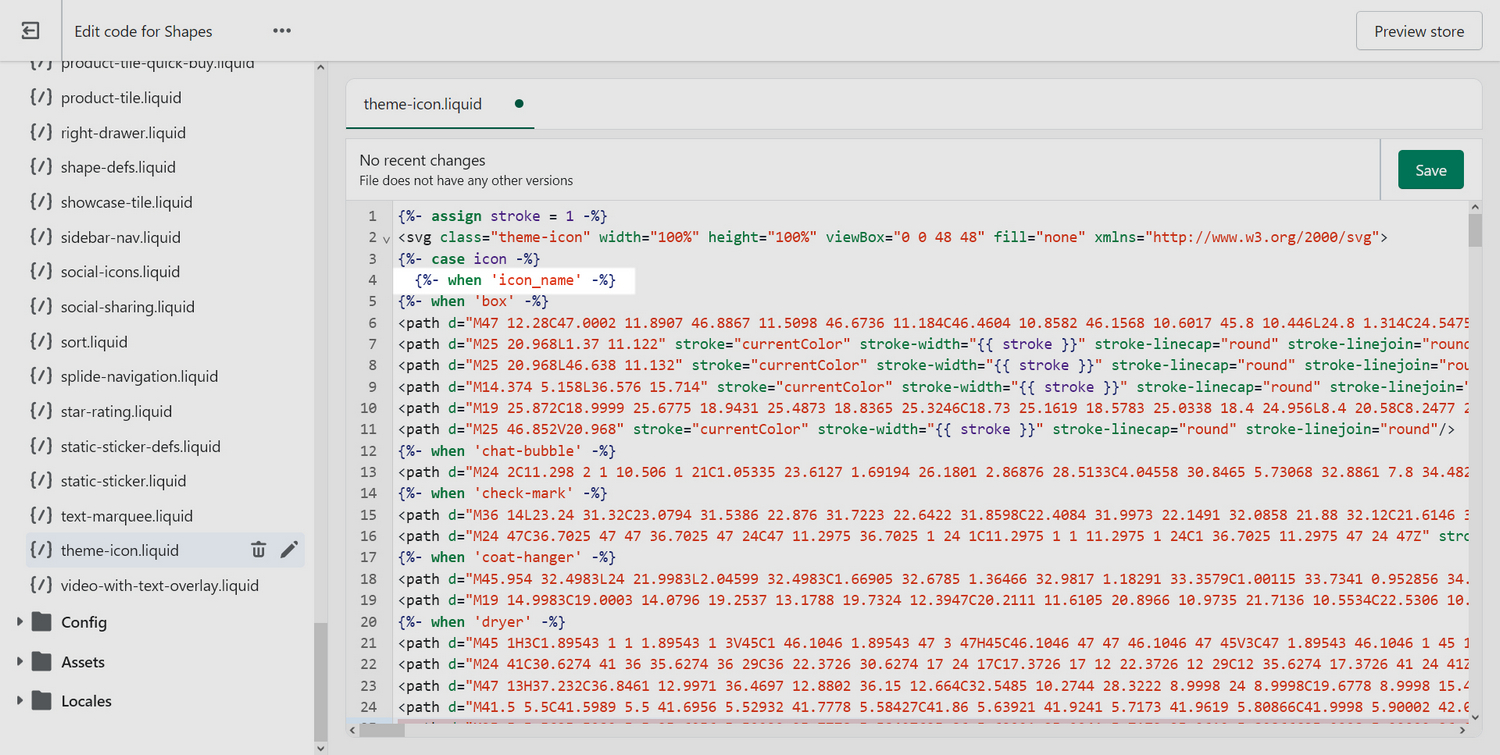Click the splide-navigation.liquid file icon

coord(40,376)
